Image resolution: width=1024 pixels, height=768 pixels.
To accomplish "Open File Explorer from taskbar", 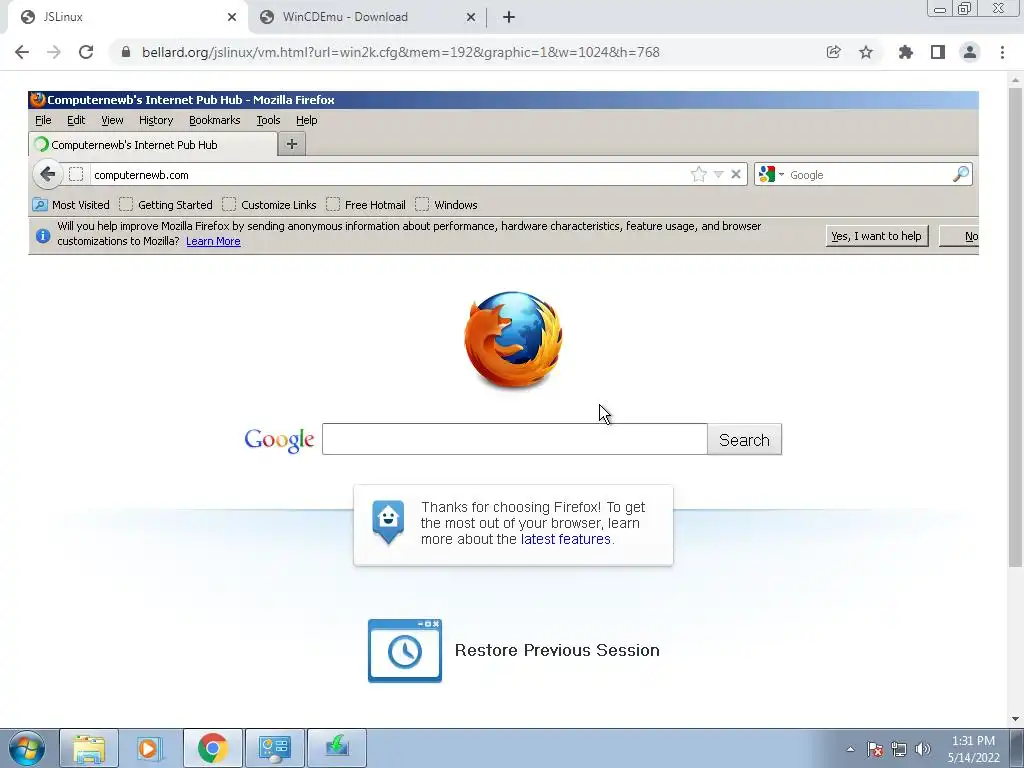I will click(89, 748).
